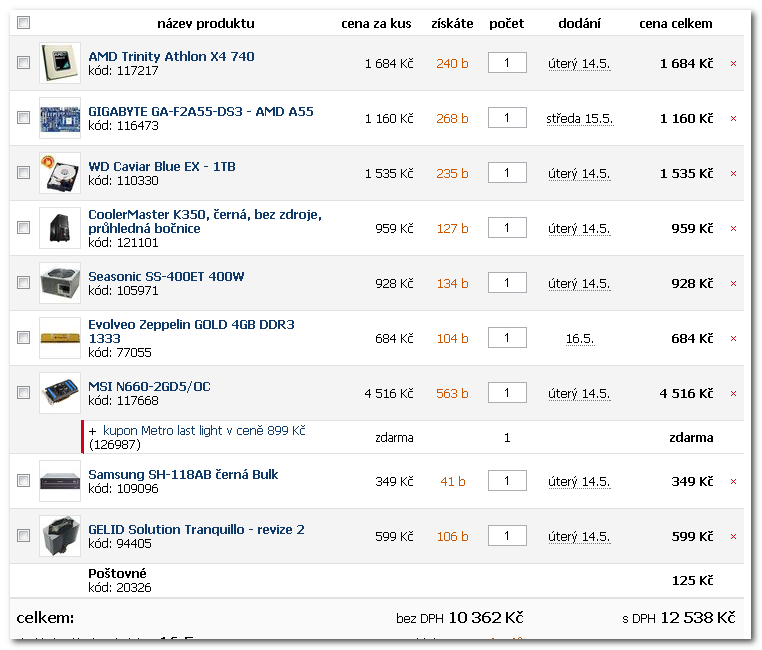Tick the select-all checkbox in header
The image size is (762, 650).
click(x=23, y=22)
